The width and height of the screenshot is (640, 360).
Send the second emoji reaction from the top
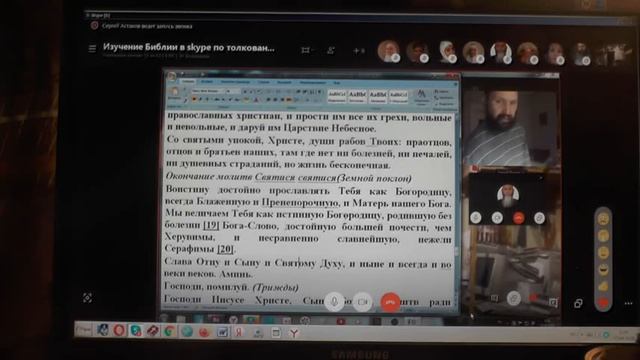tap(603, 236)
